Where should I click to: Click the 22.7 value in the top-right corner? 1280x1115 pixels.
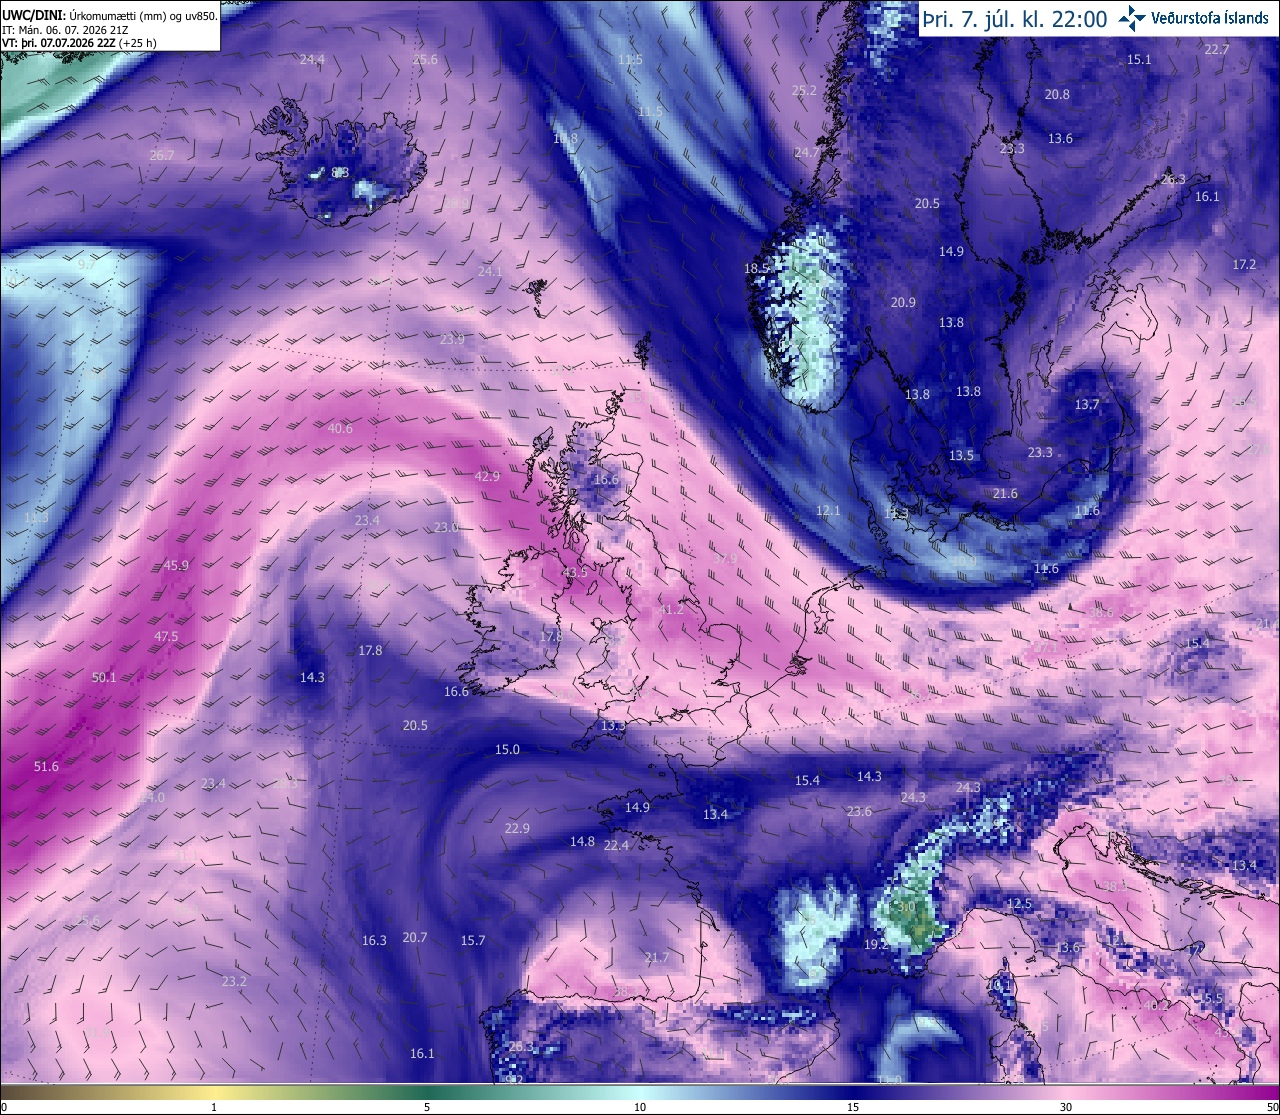[x=1217, y=49]
